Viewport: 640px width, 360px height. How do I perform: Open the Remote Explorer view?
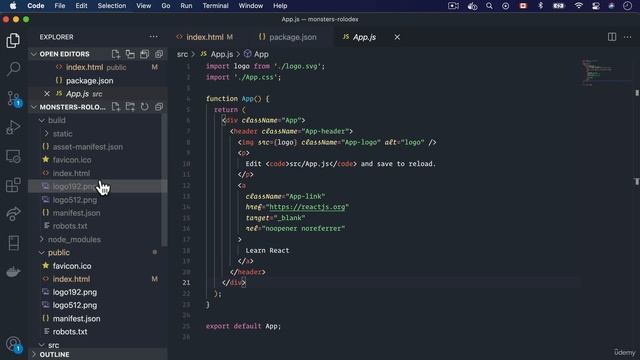[13, 156]
